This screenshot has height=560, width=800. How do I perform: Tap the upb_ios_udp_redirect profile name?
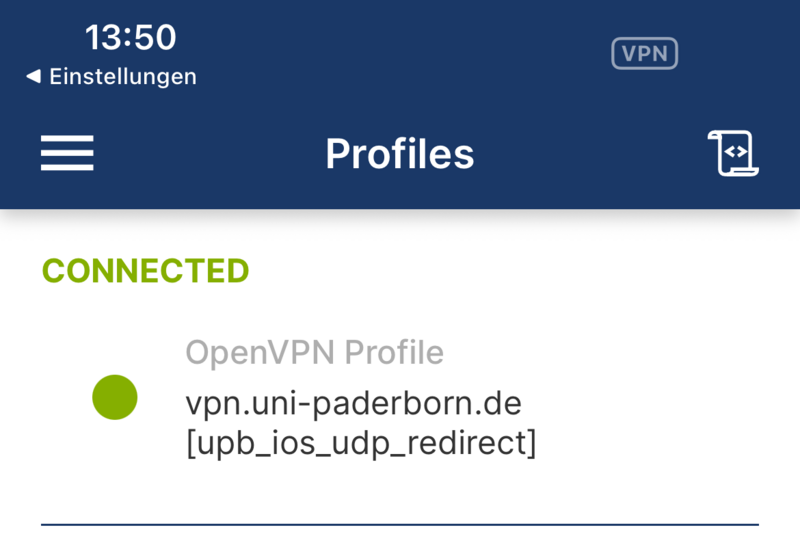click(x=361, y=443)
